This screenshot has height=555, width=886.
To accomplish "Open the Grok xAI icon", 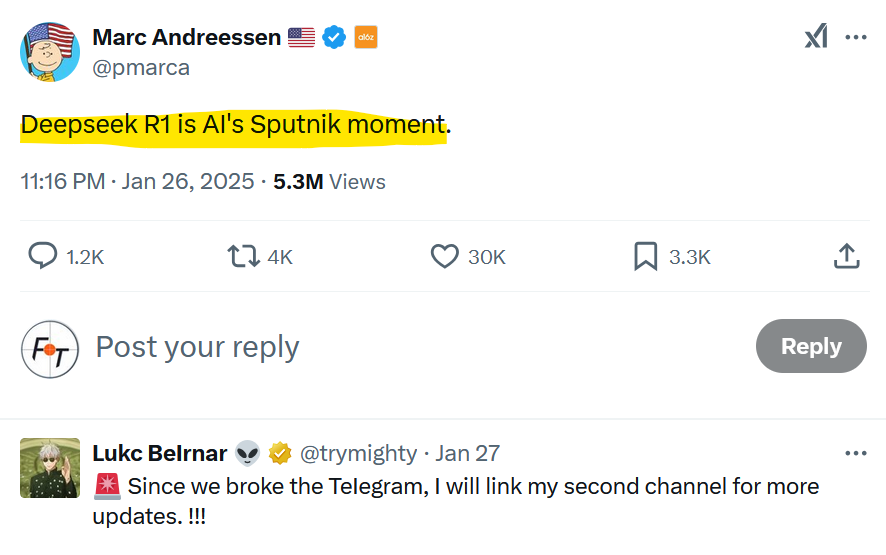I will pos(816,37).
